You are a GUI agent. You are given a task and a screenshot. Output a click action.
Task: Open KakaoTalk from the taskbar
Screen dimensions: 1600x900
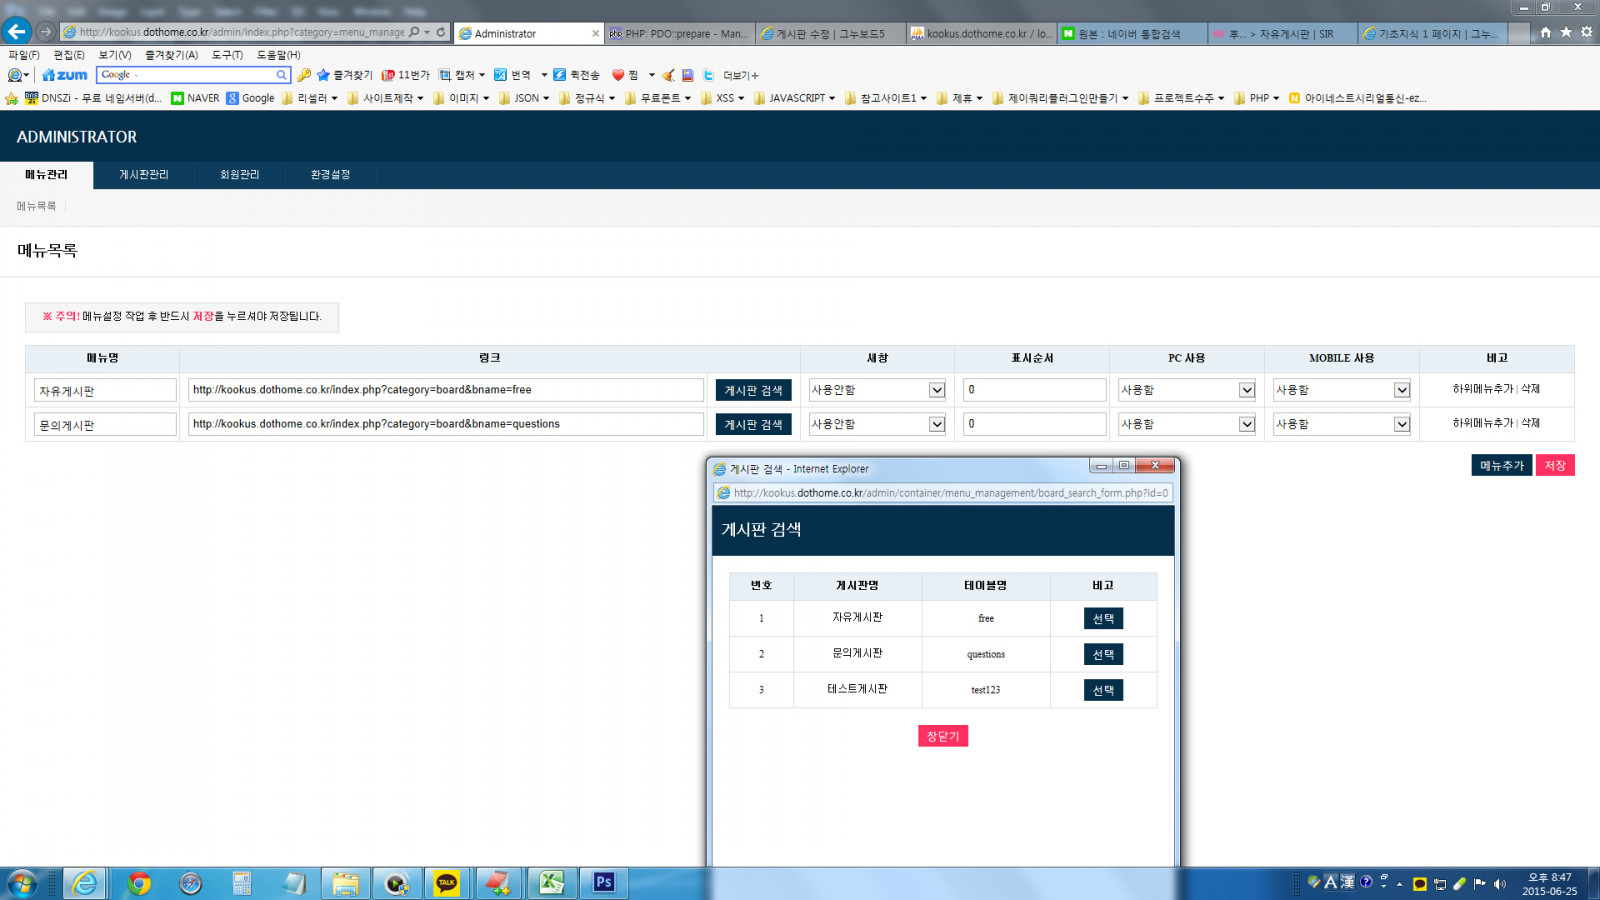coord(446,883)
